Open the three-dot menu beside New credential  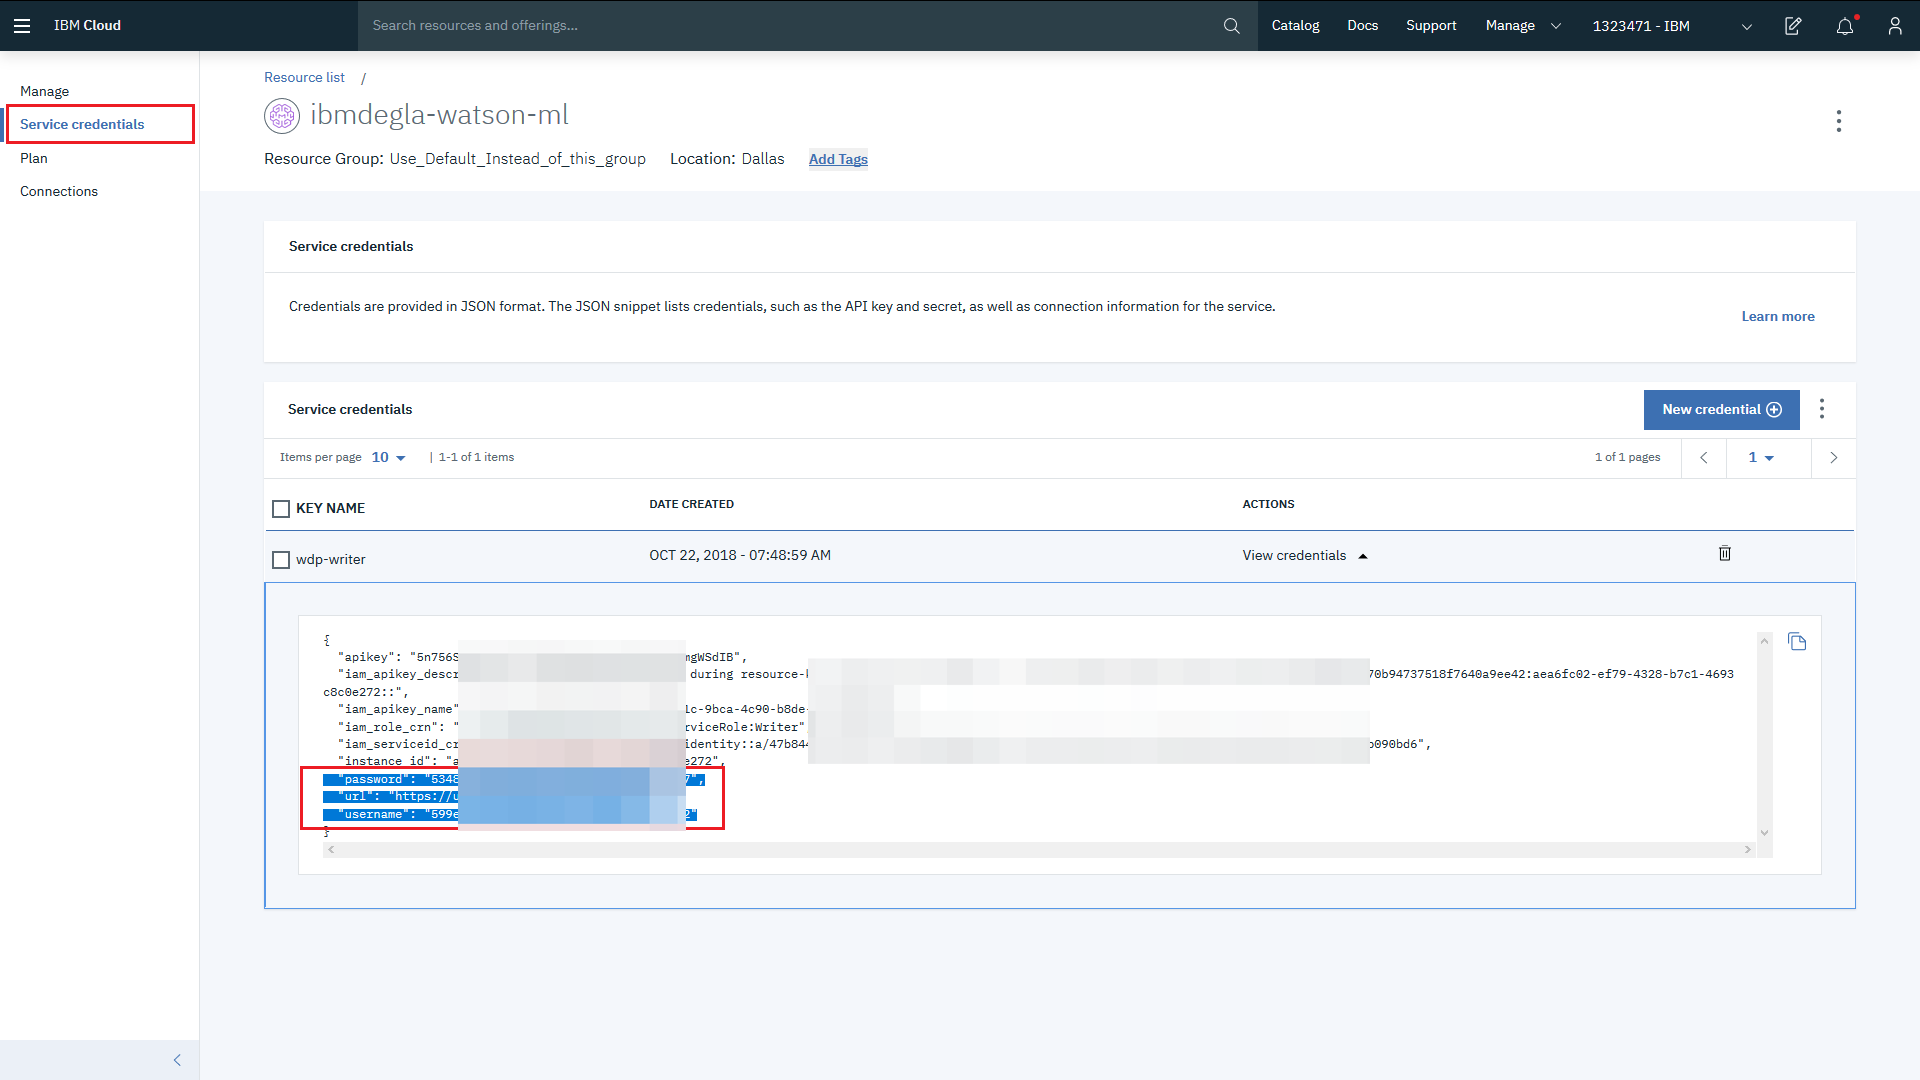tap(1822, 409)
